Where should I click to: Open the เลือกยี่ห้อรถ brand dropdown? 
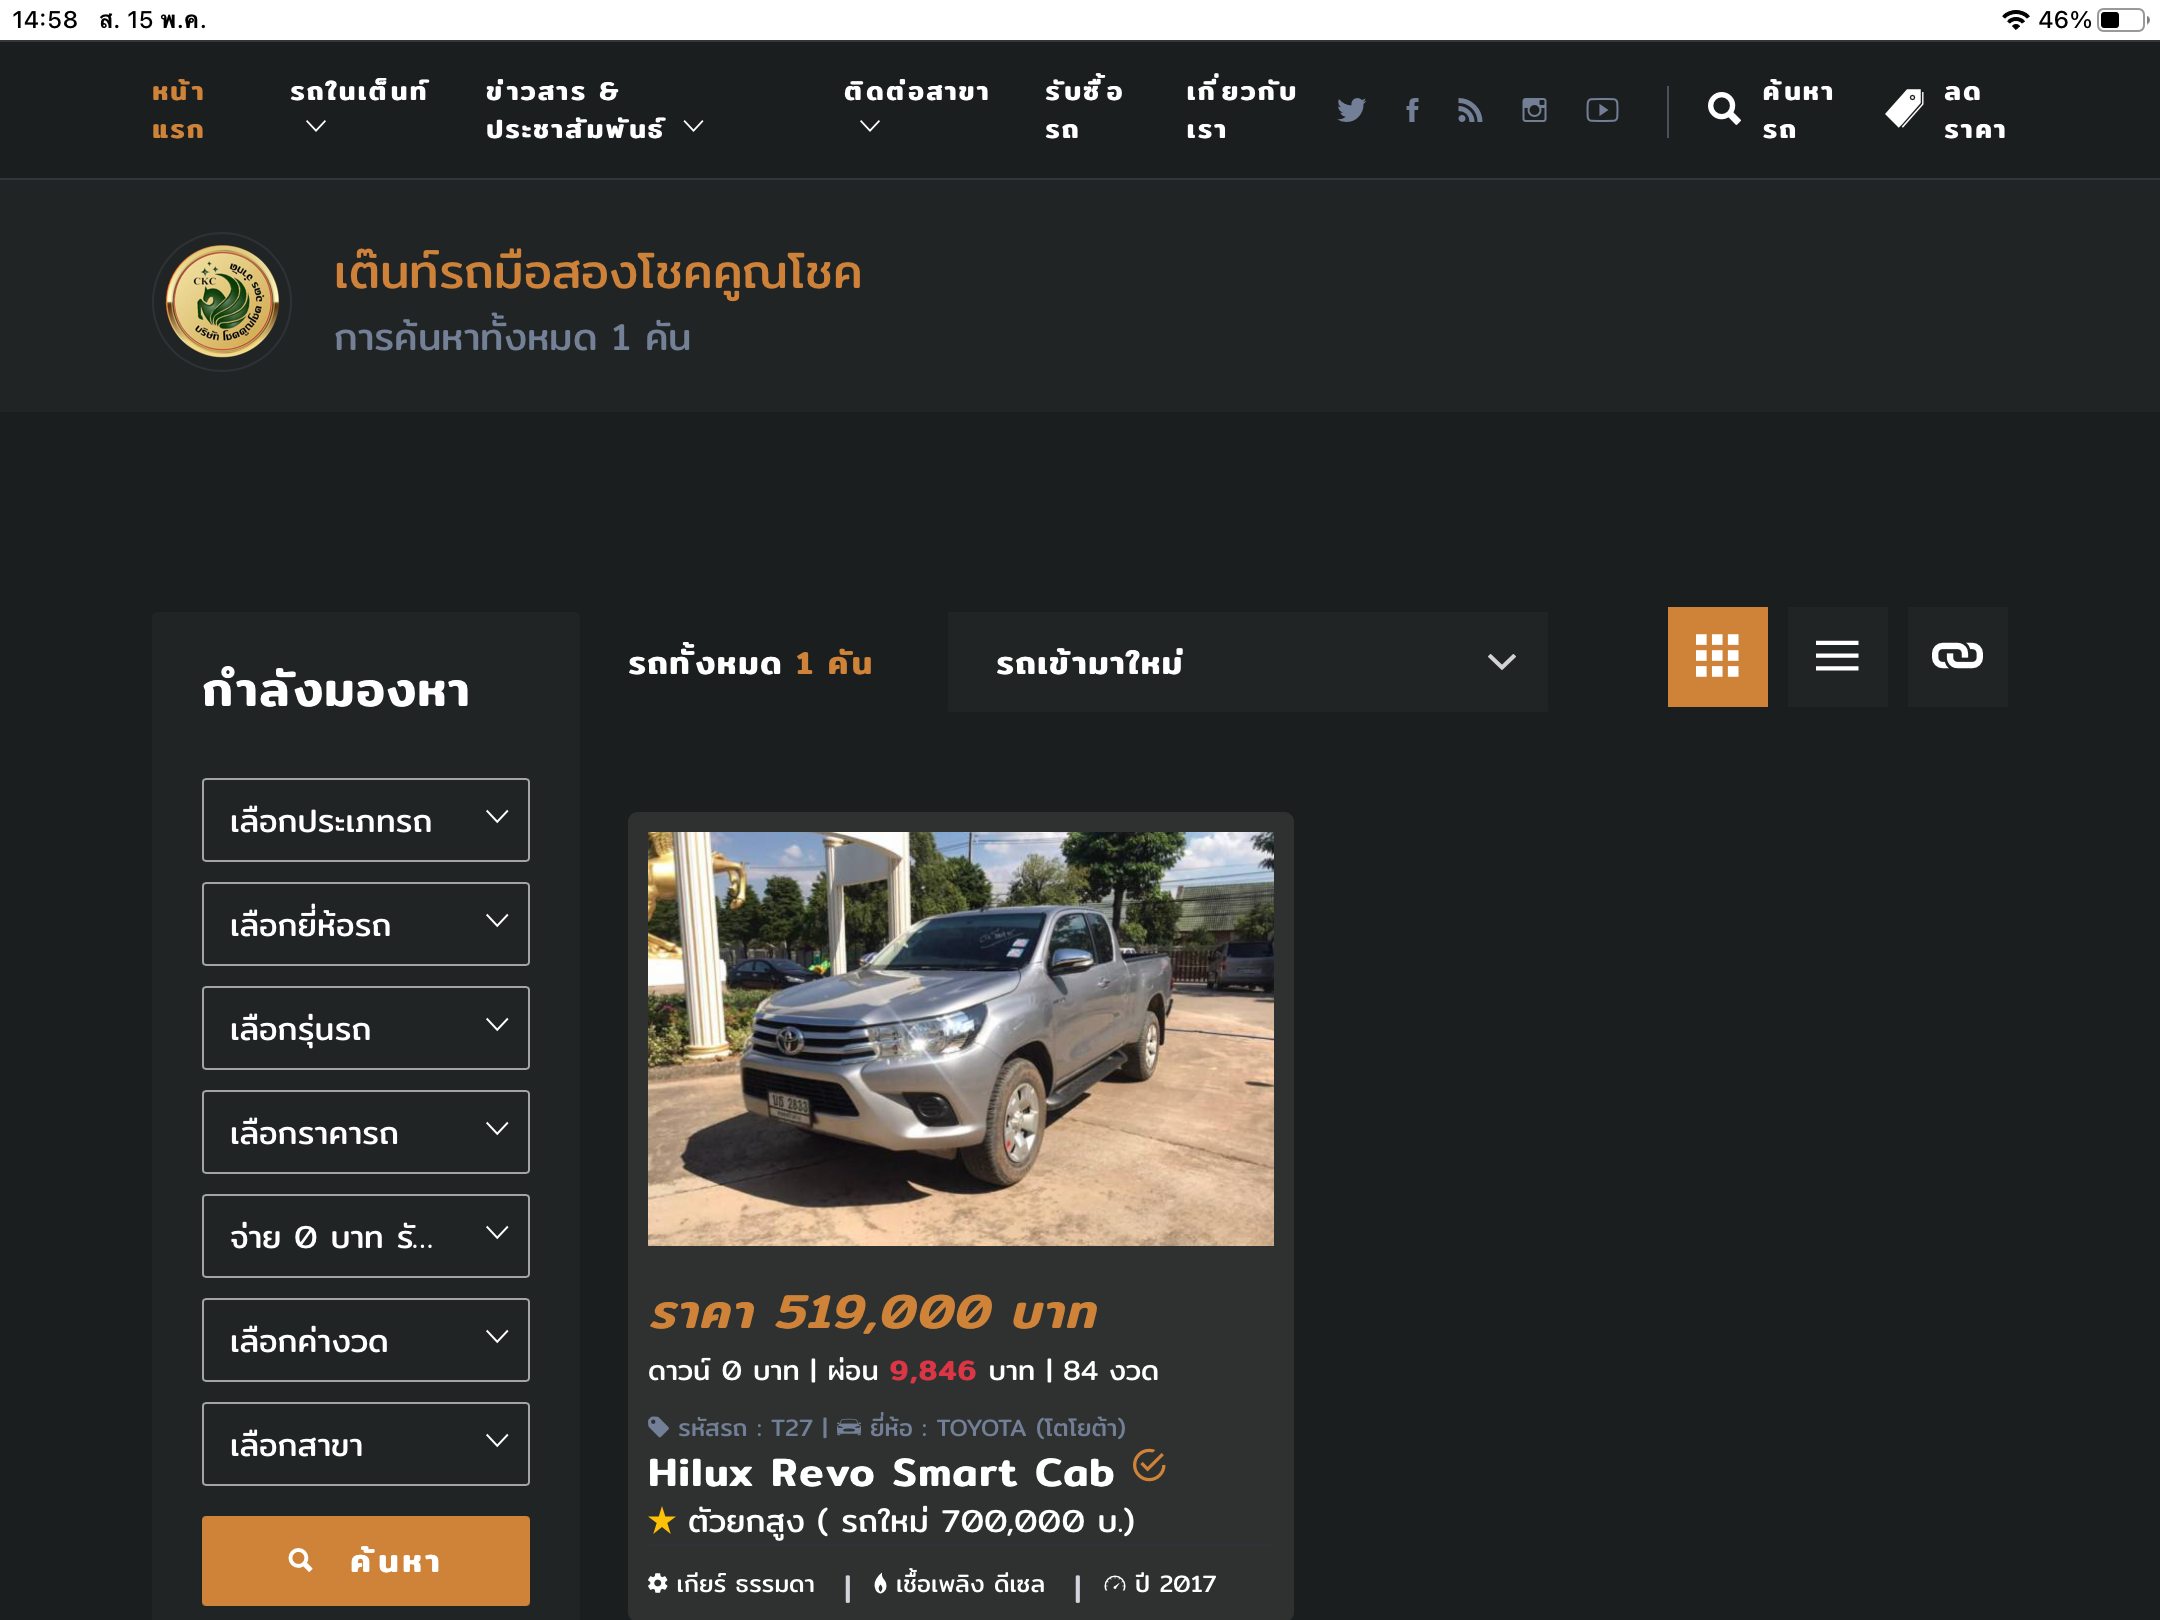365,924
